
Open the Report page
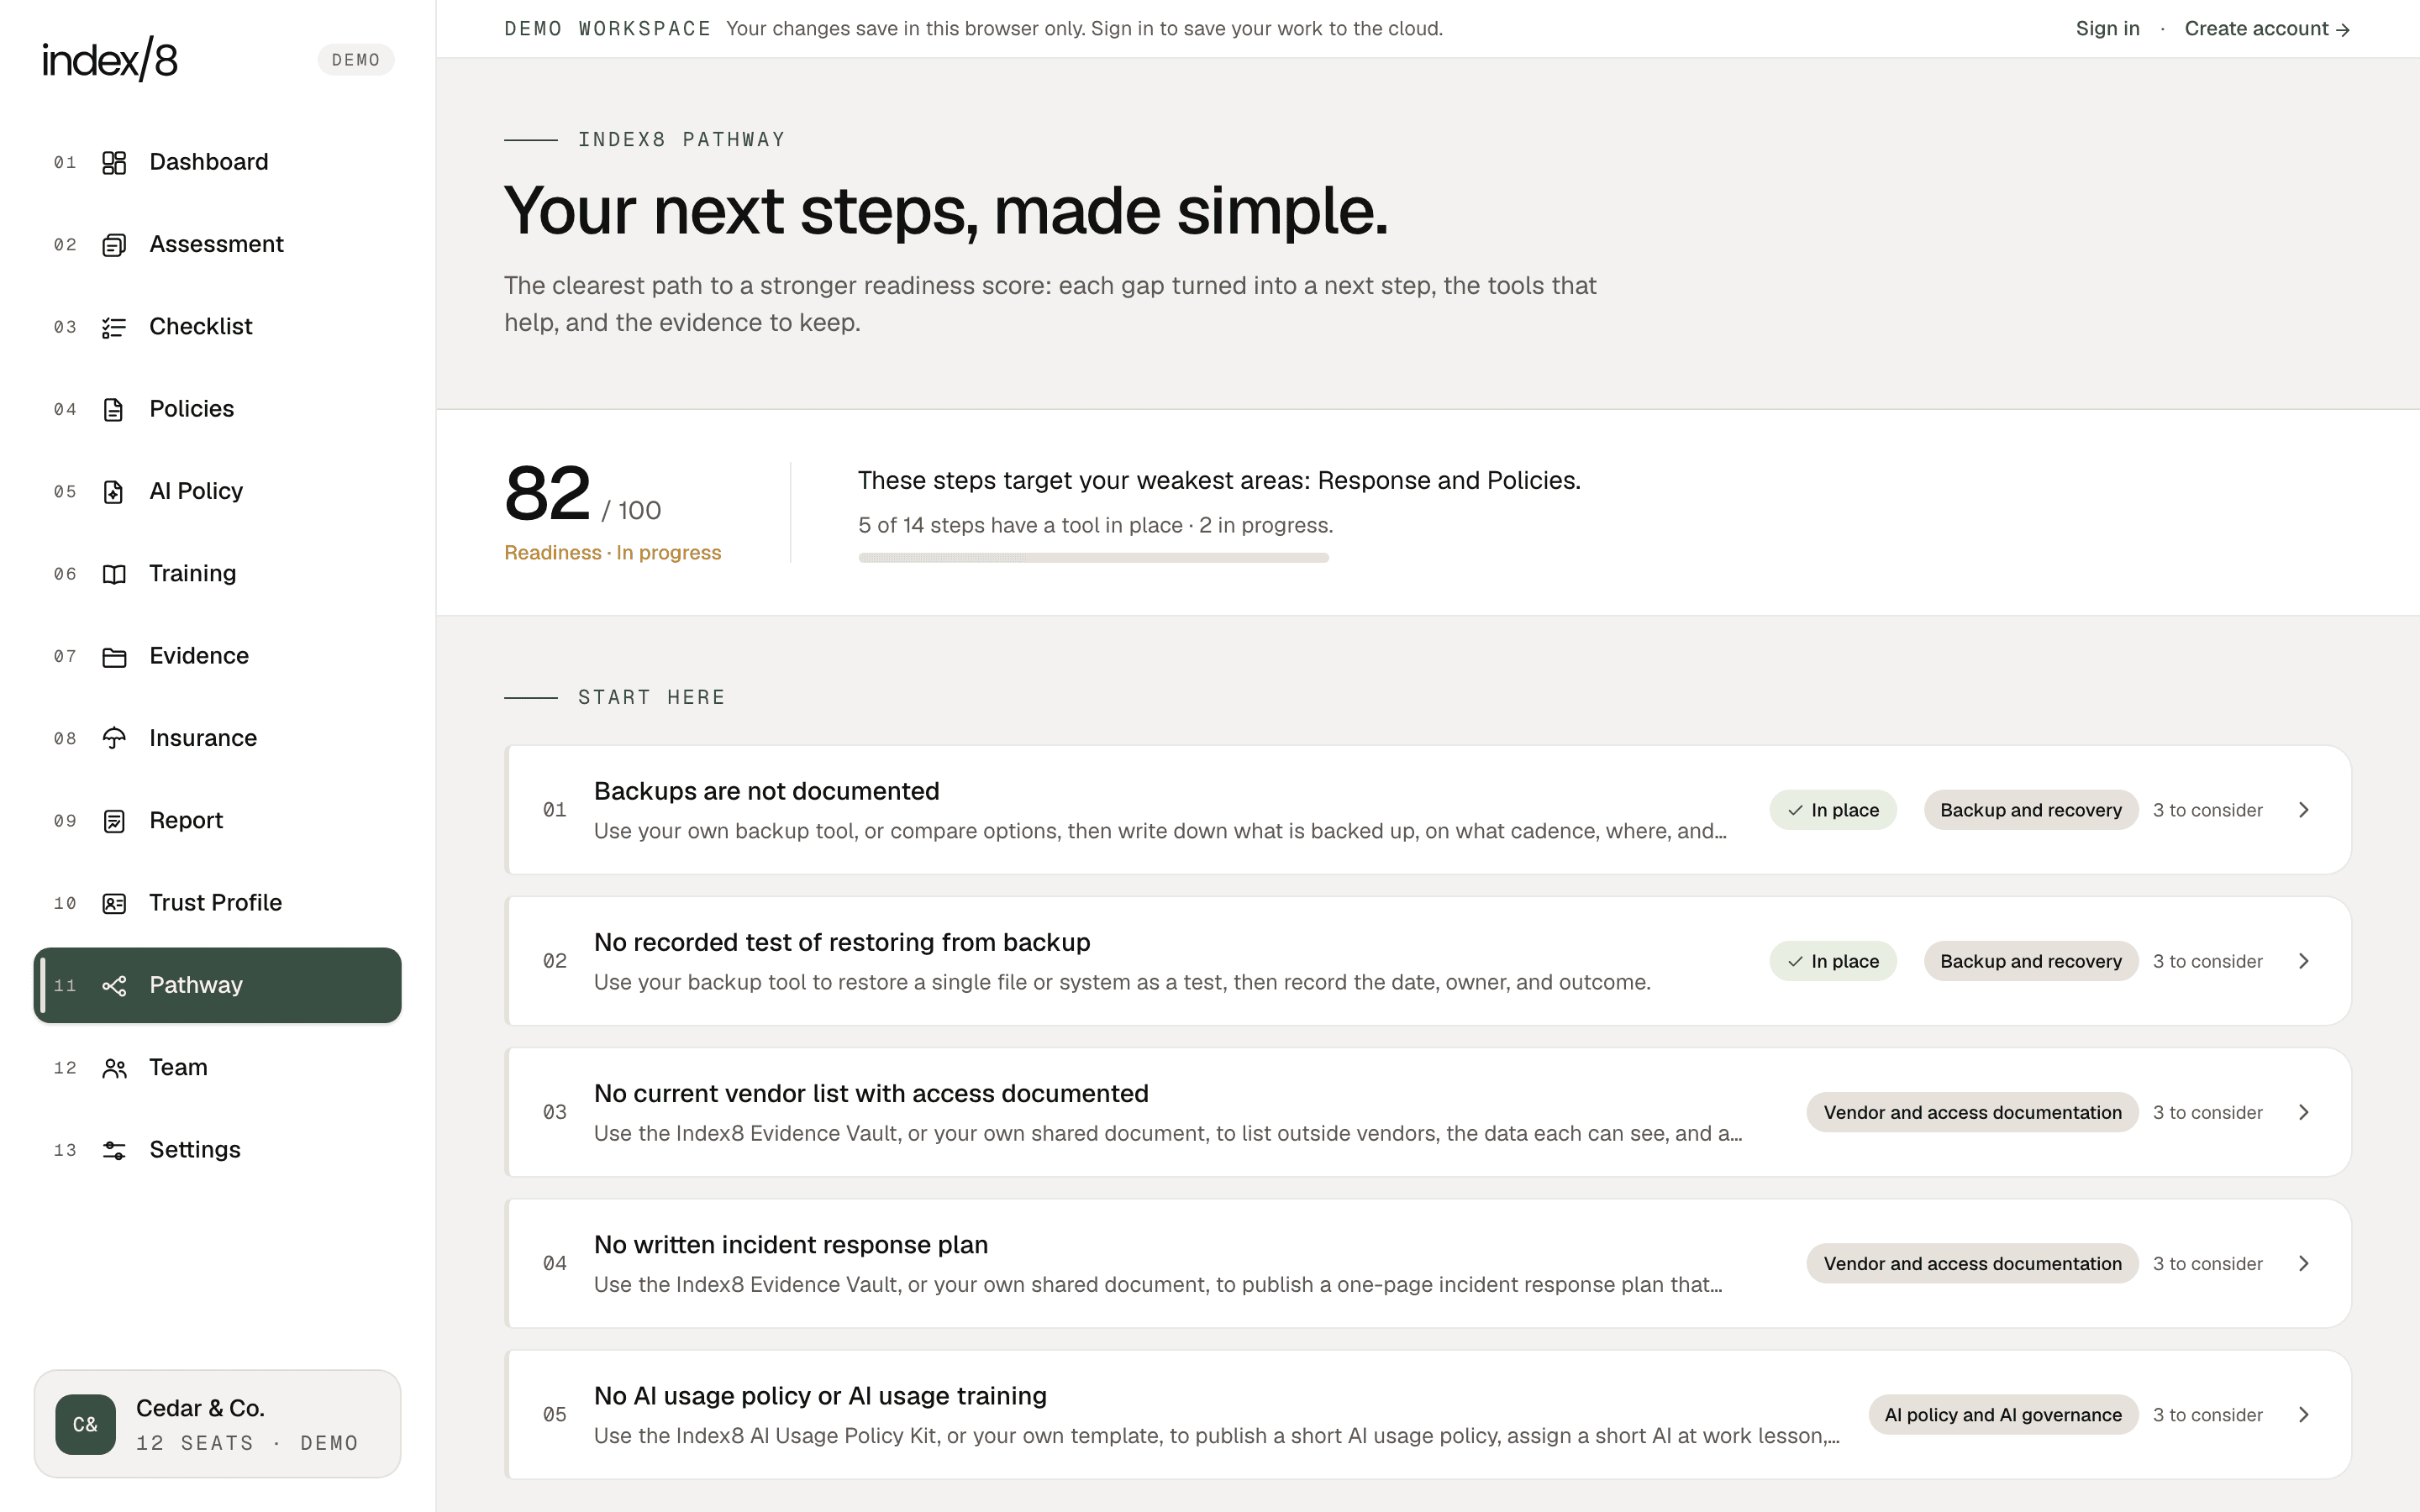tap(217, 821)
